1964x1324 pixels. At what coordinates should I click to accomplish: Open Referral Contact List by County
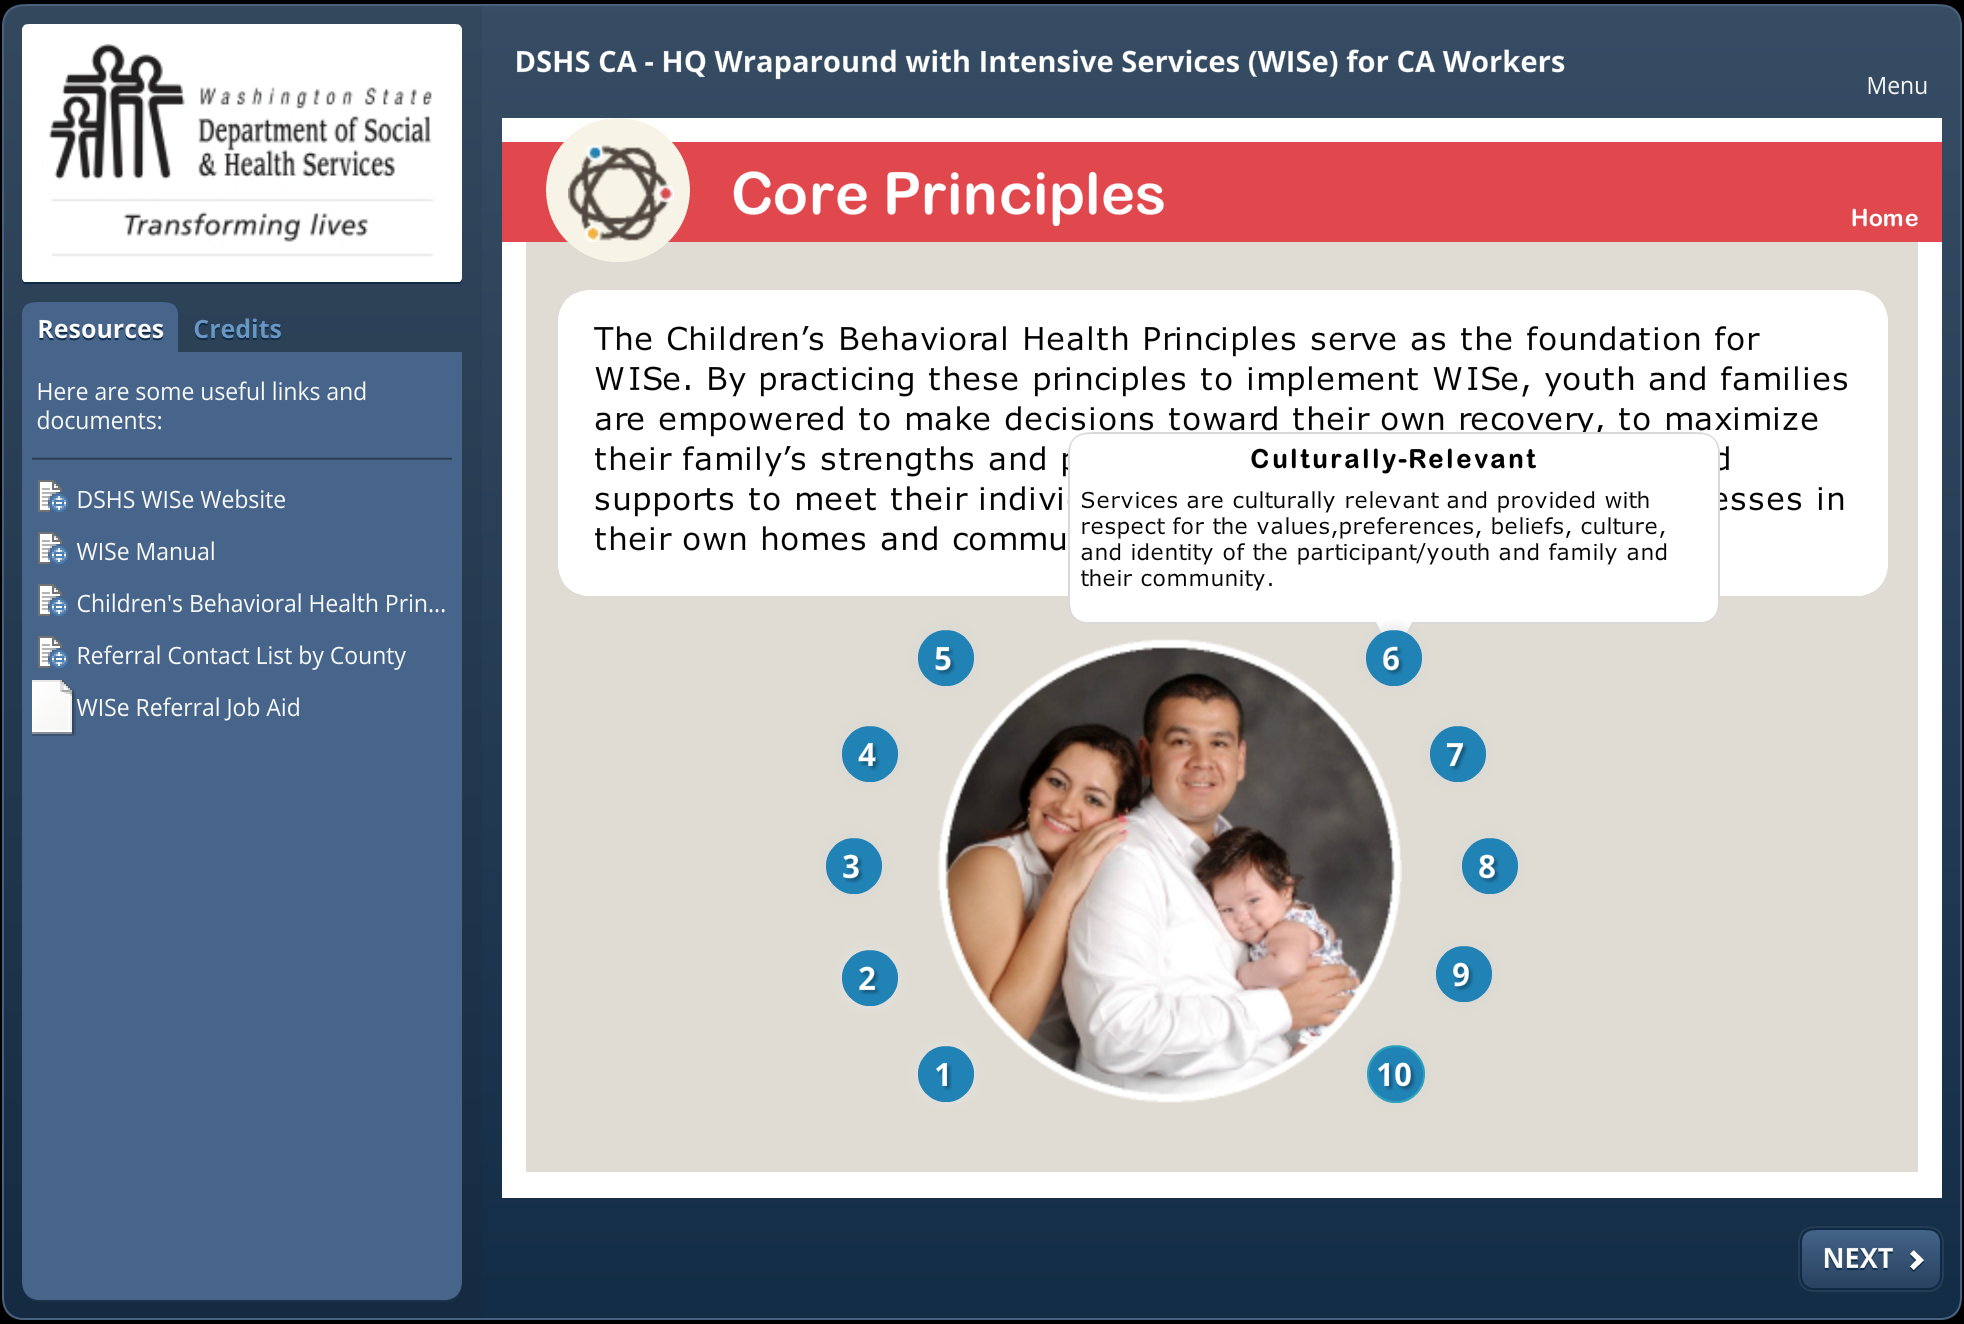[241, 655]
